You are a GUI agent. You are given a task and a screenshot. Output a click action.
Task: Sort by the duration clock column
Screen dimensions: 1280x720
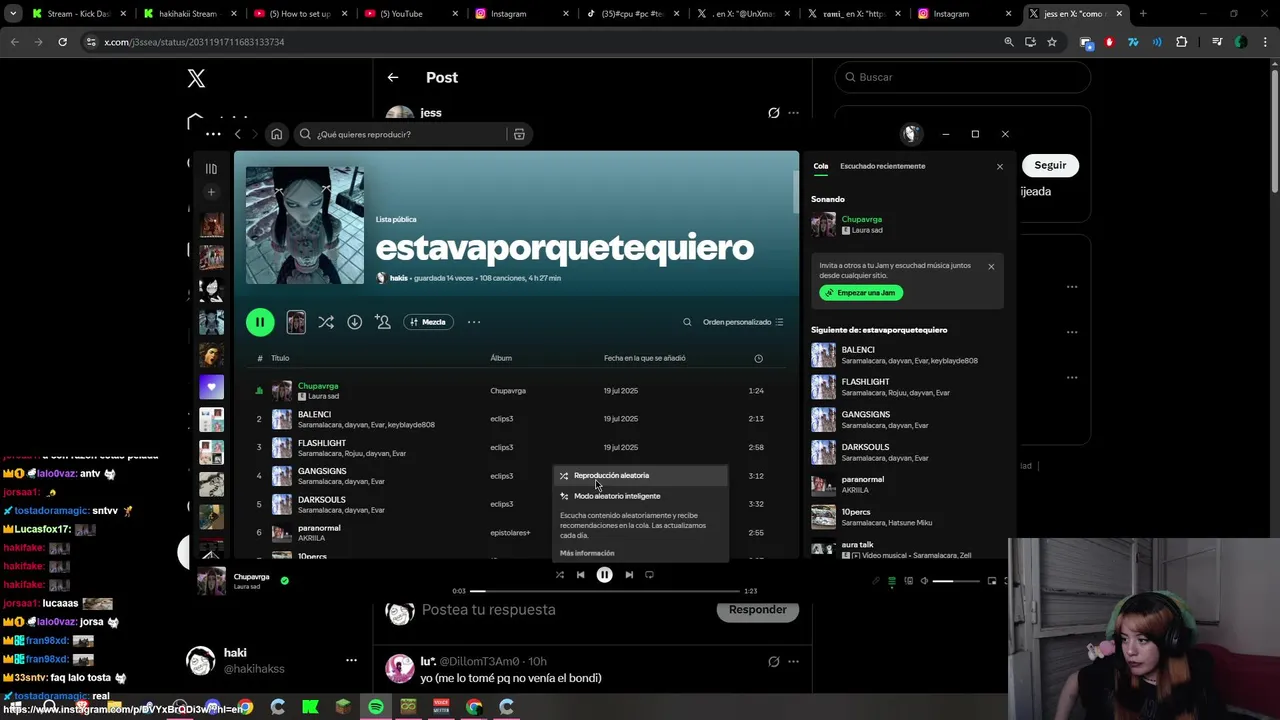pos(758,358)
